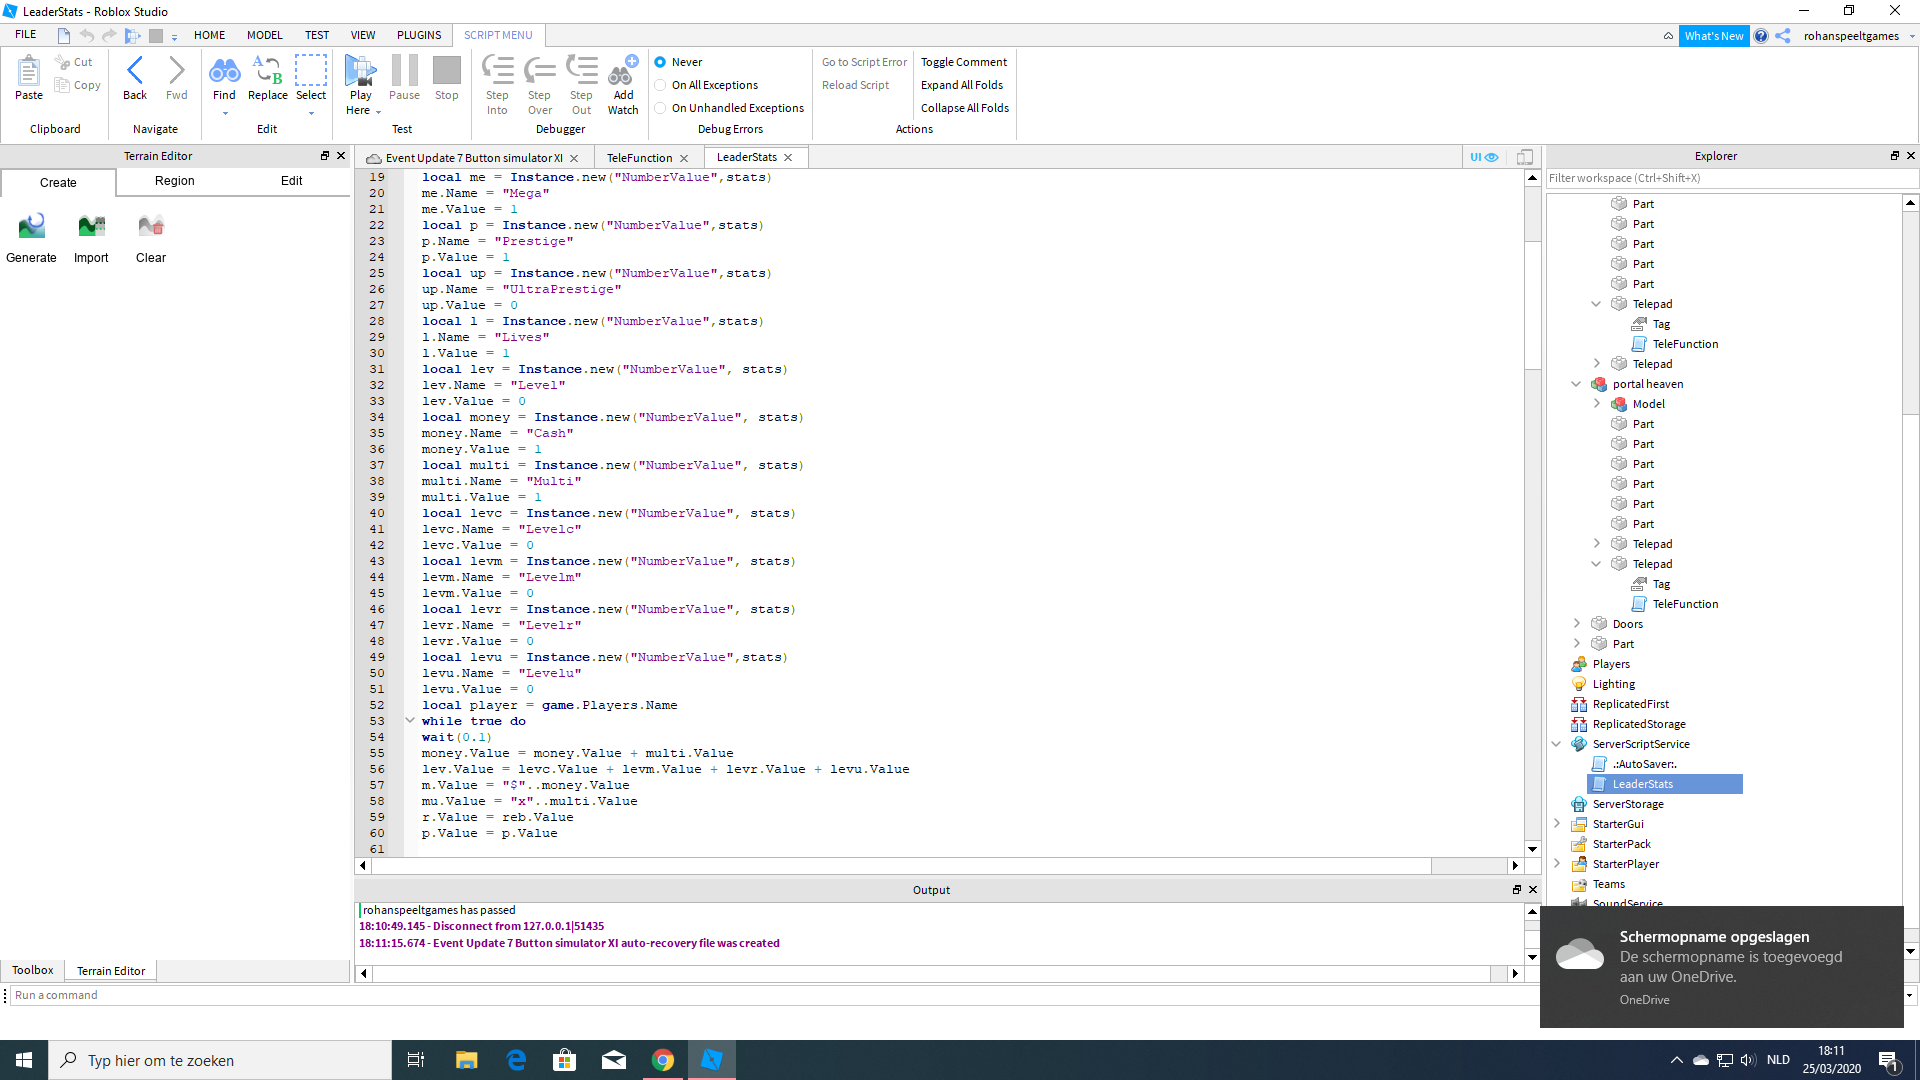1920x1080 pixels.
Task: Open File Explorer from the taskbar
Action: [467, 1060]
